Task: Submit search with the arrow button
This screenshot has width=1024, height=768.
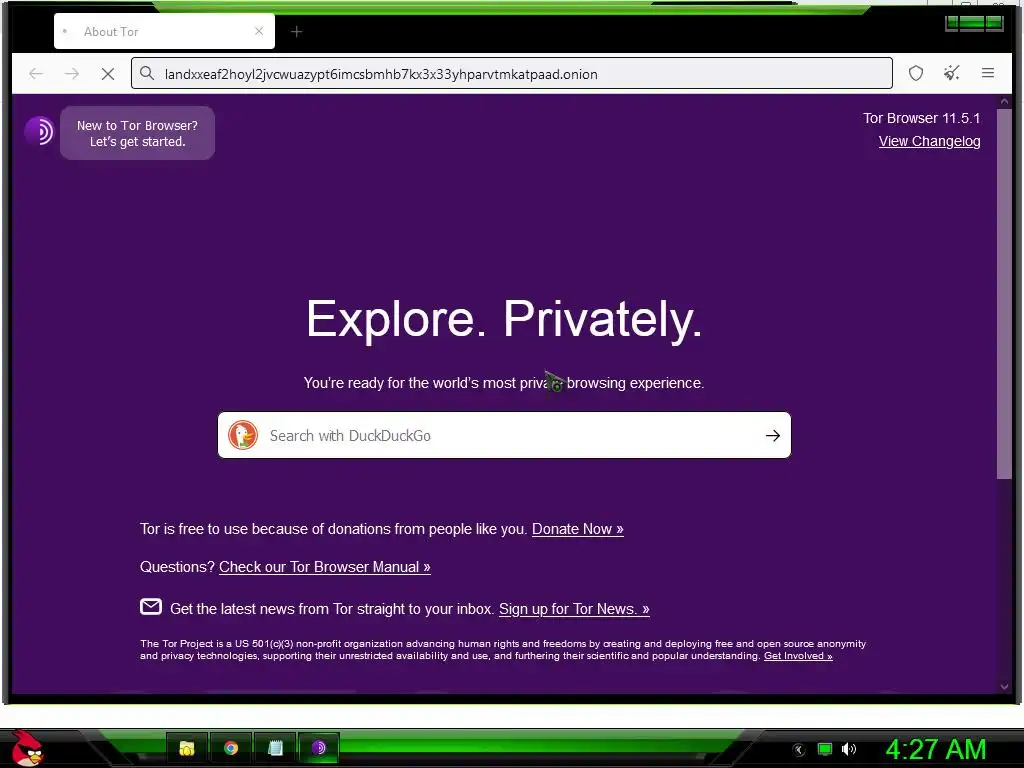Action: [x=773, y=436]
